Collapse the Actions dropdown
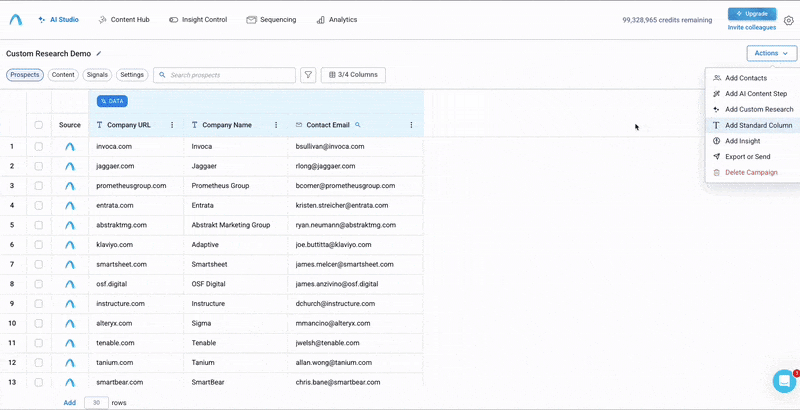800x410 pixels. click(x=772, y=53)
